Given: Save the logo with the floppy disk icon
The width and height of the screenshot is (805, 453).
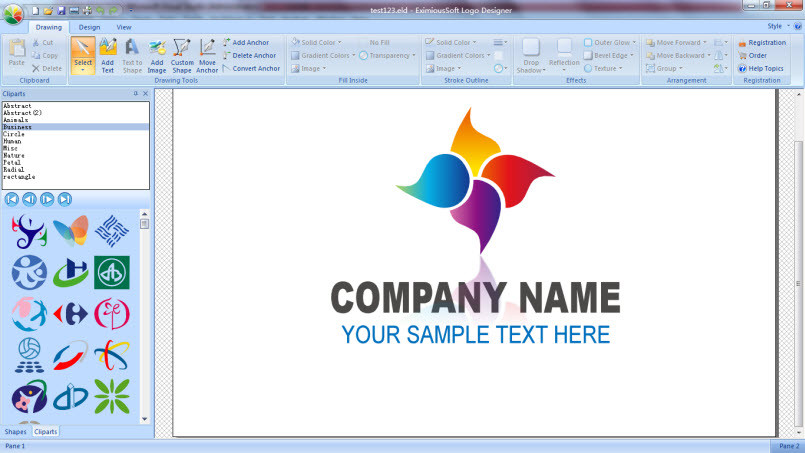Looking at the screenshot, I should [61, 10].
